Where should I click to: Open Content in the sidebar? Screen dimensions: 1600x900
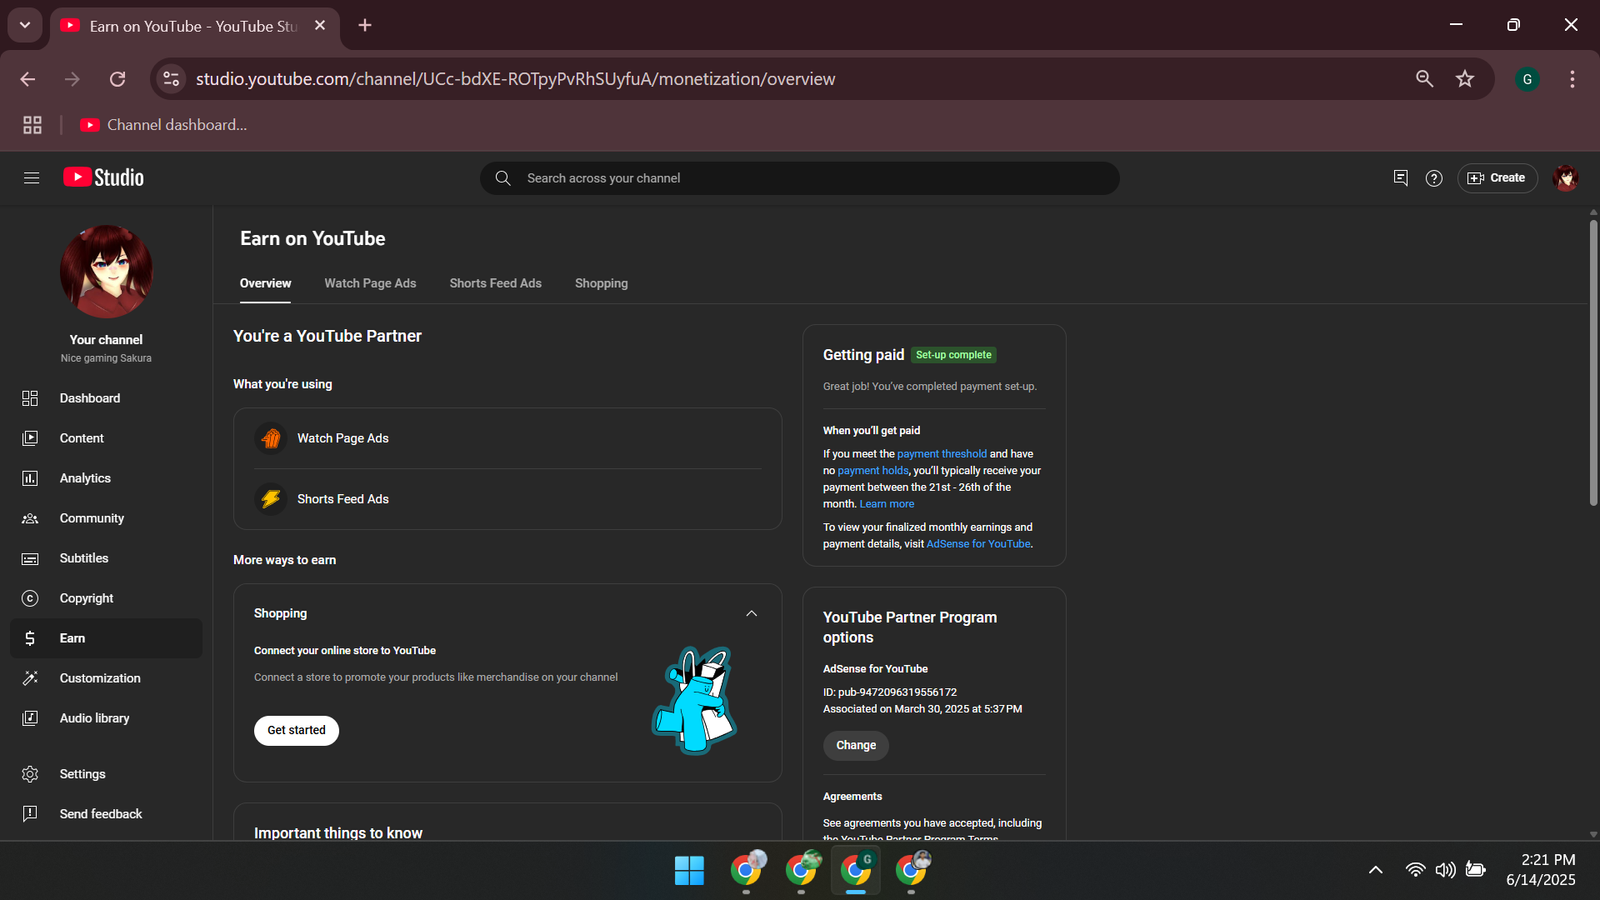pyautogui.click(x=106, y=438)
